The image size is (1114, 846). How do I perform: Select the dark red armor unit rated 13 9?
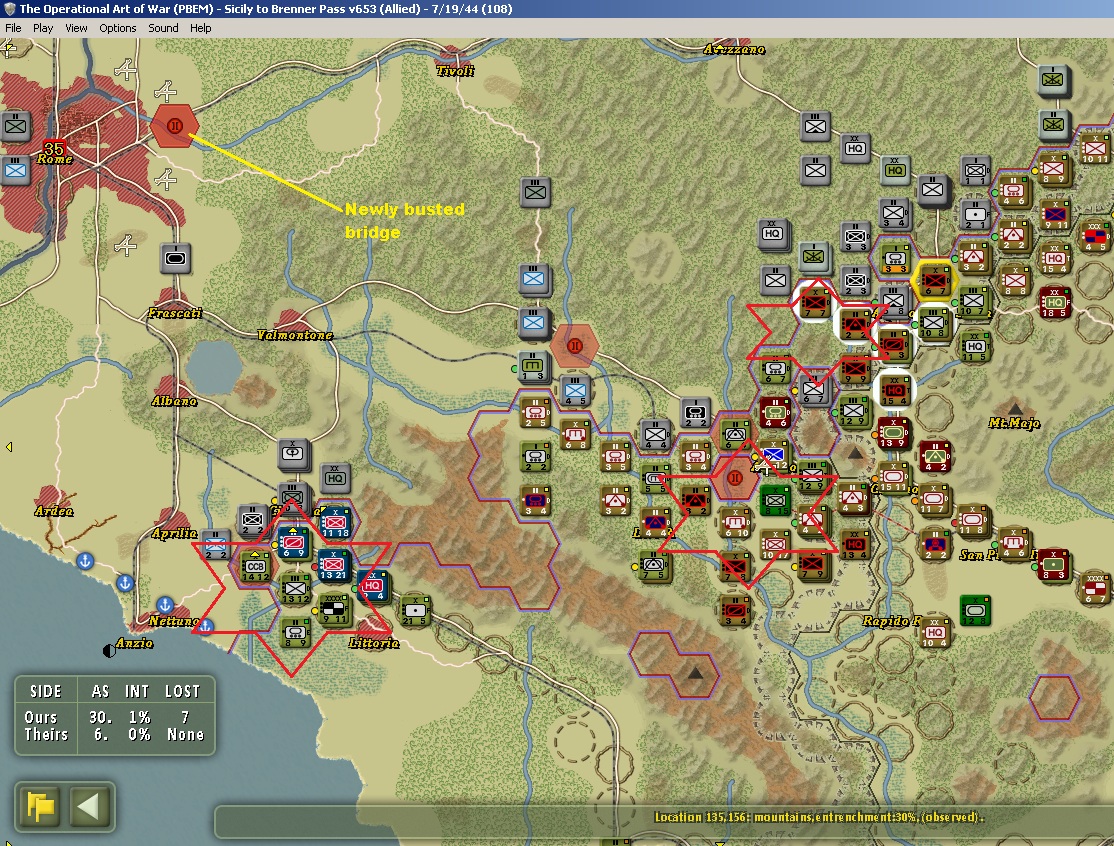point(894,433)
